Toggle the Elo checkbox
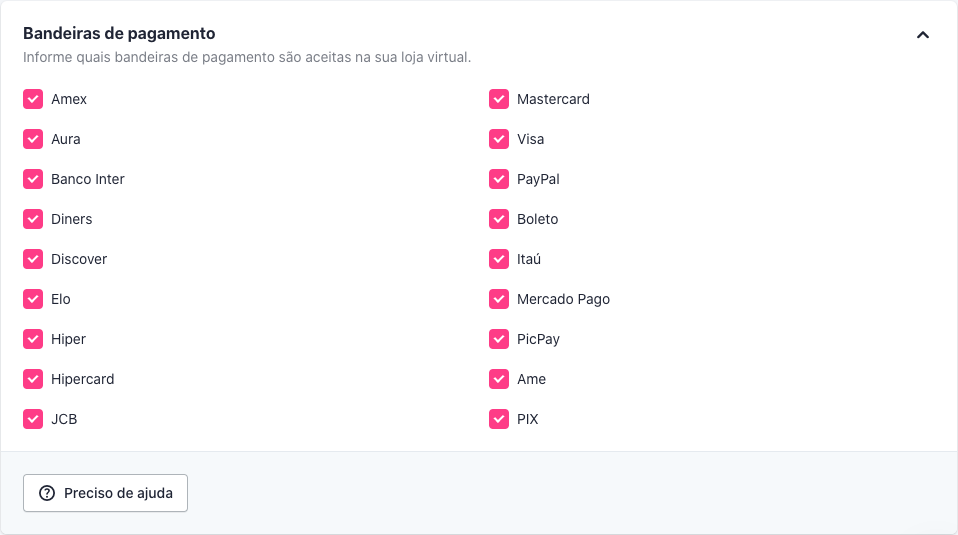Image resolution: width=958 pixels, height=535 pixels. click(x=33, y=299)
